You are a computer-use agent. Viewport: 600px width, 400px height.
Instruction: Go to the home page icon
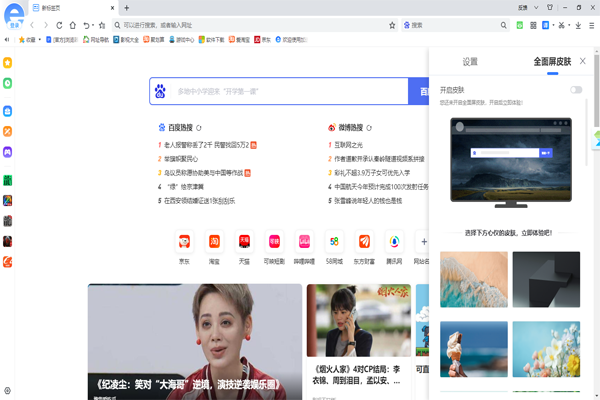coord(72,25)
